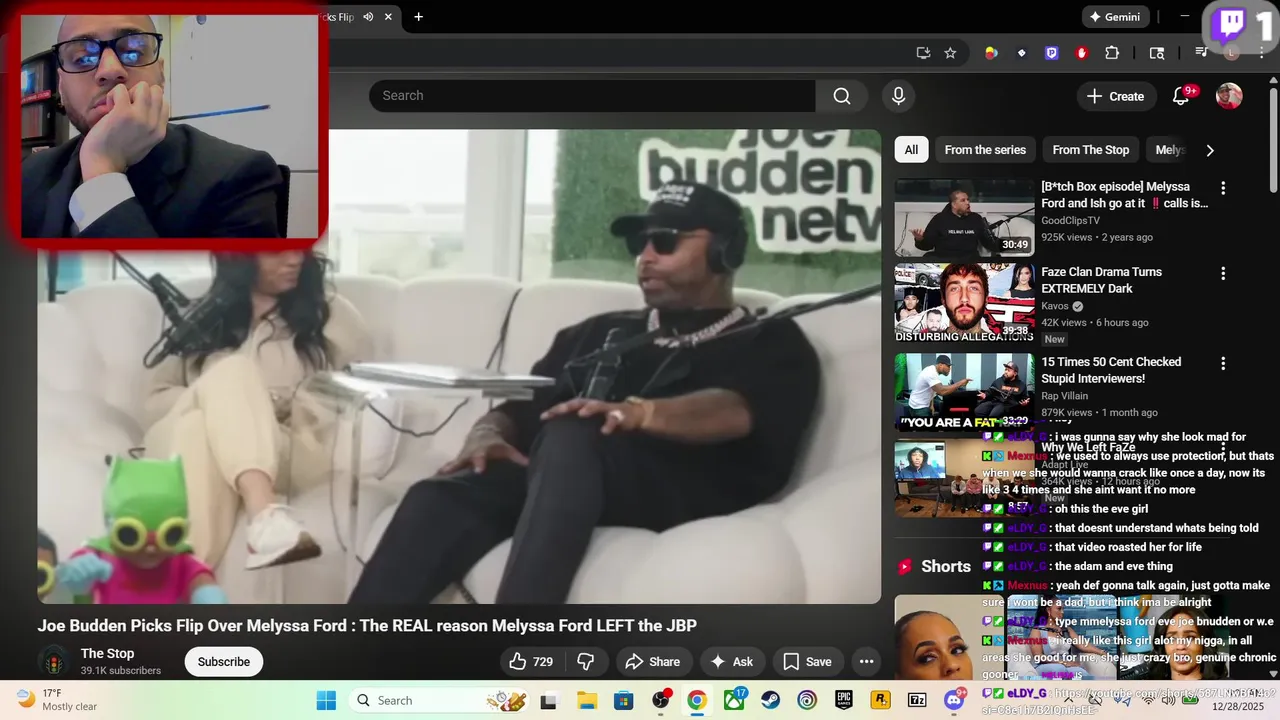Click the Gemini button in Chrome
This screenshot has width=1280, height=720.
(x=1115, y=17)
